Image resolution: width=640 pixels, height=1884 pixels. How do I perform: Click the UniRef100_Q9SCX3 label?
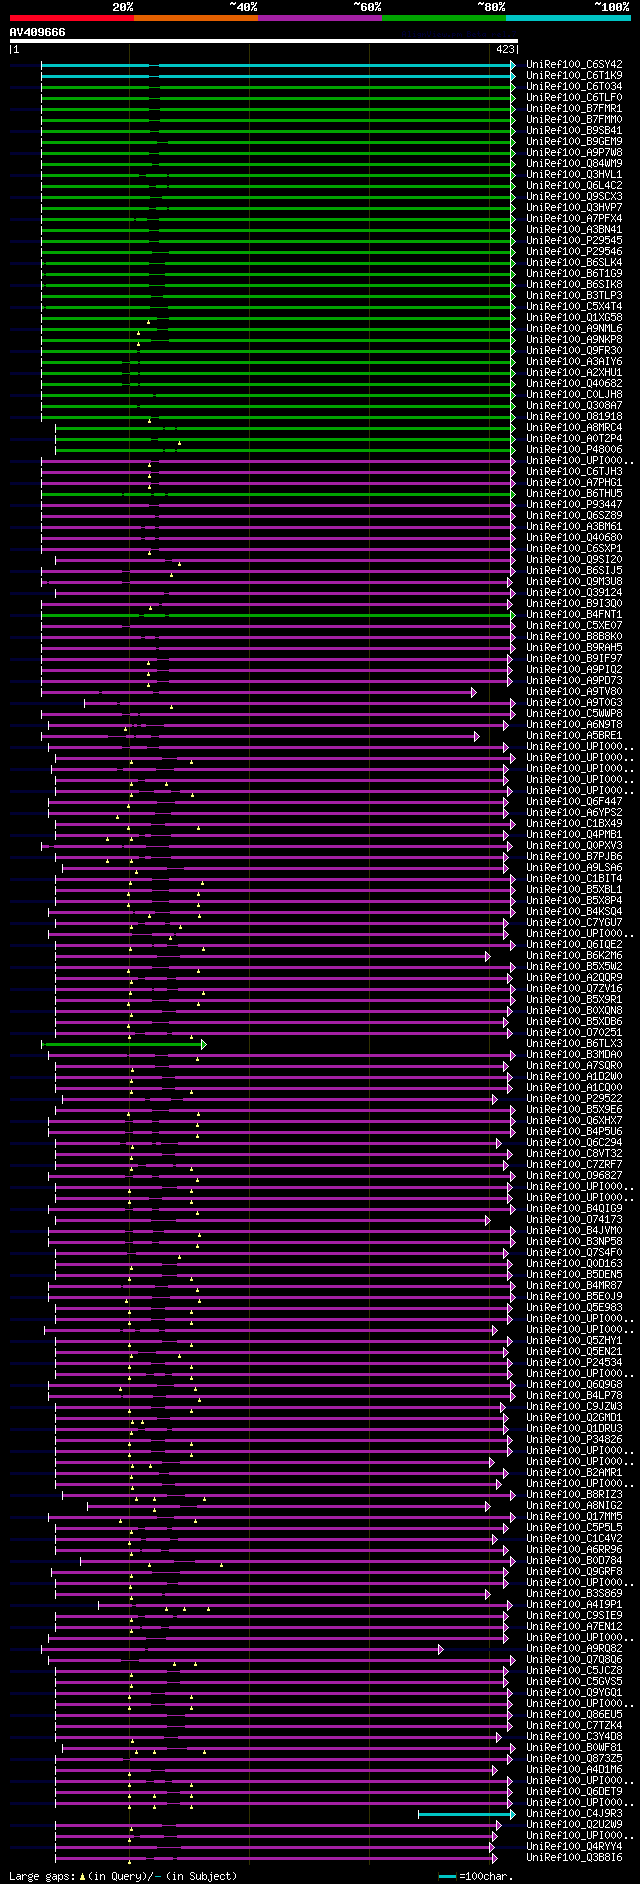574,196
